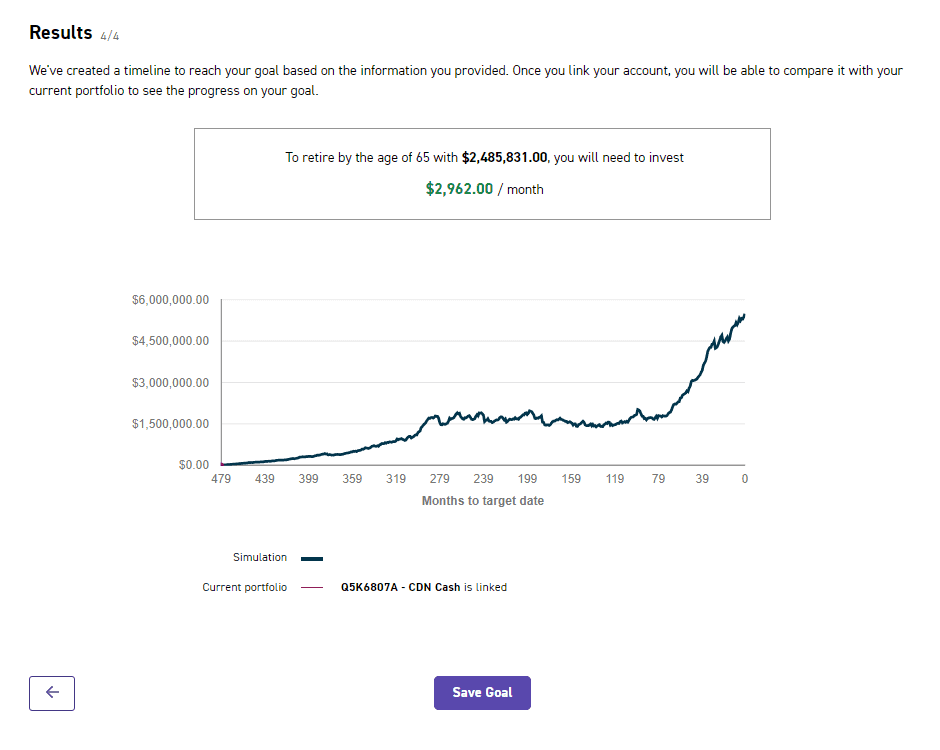Select the Simulation legend label

click(260, 558)
